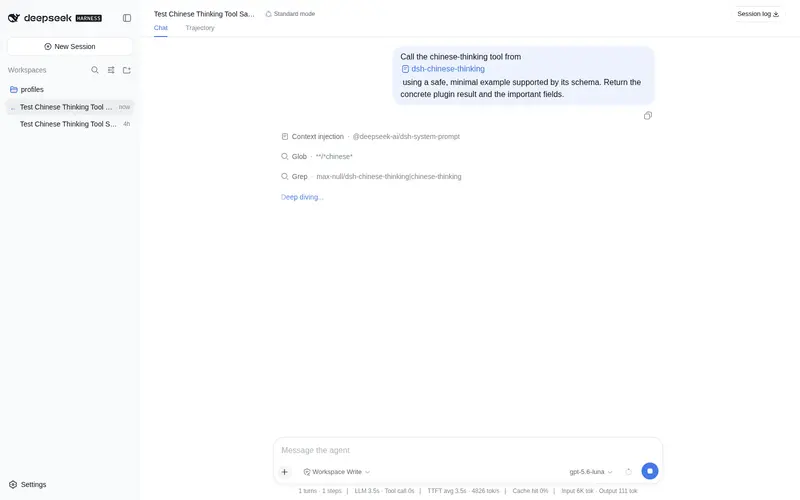Select the session marked 'now'

(70, 107)
